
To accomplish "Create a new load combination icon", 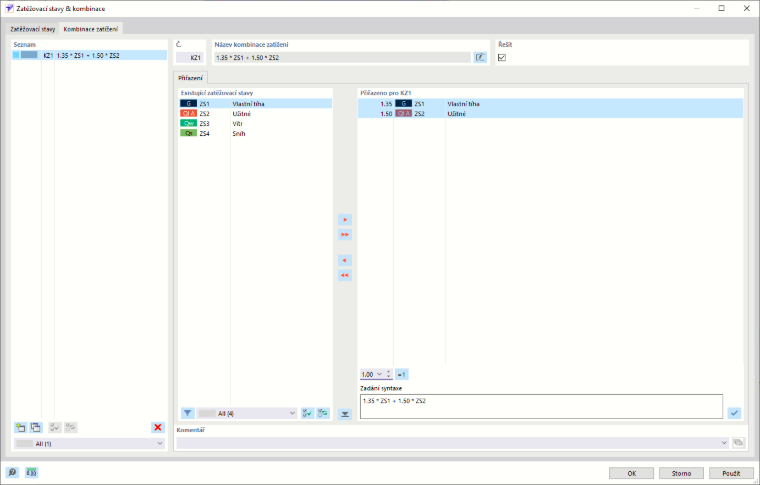I will (x=20, y=427).
